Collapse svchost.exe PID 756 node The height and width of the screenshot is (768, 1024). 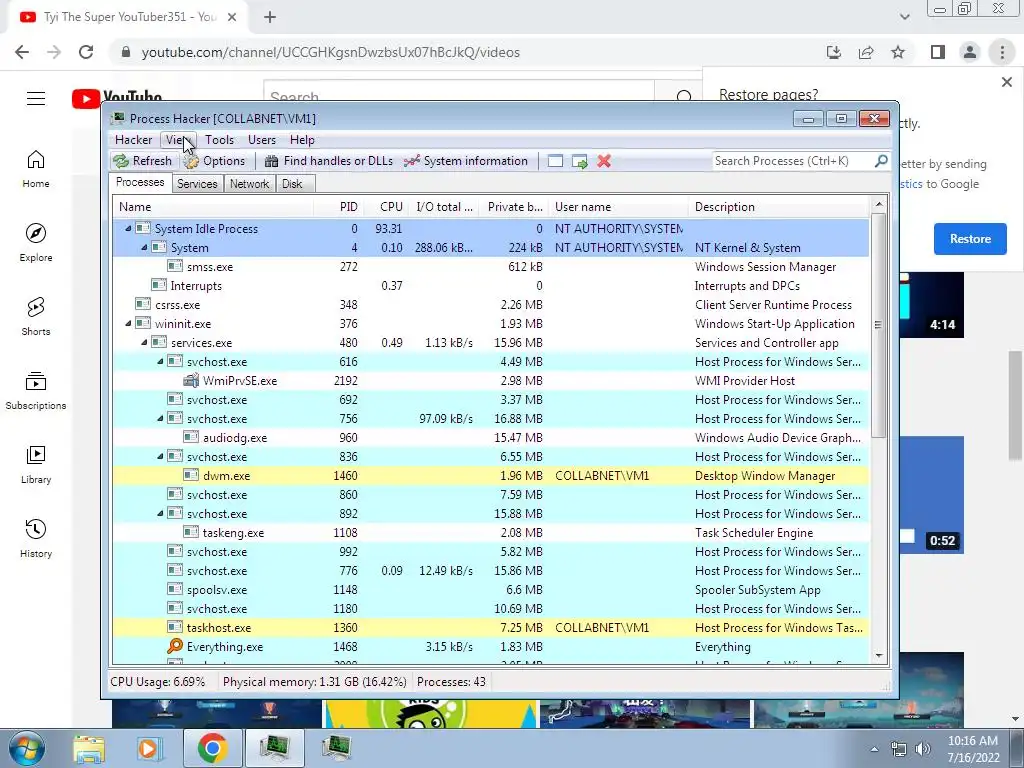pos(160,419)
